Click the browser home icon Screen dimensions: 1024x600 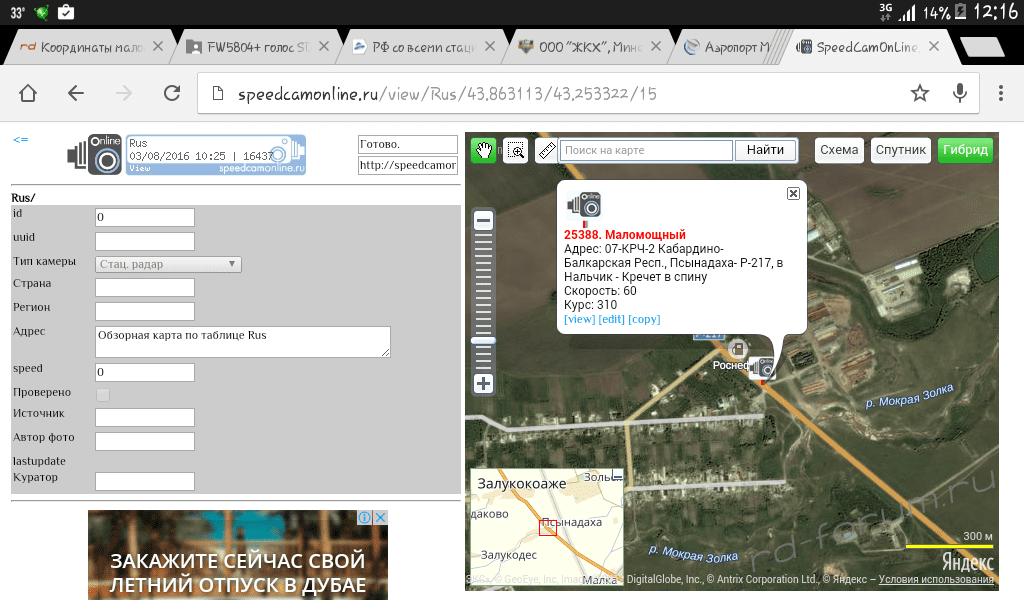click(28, 93)
